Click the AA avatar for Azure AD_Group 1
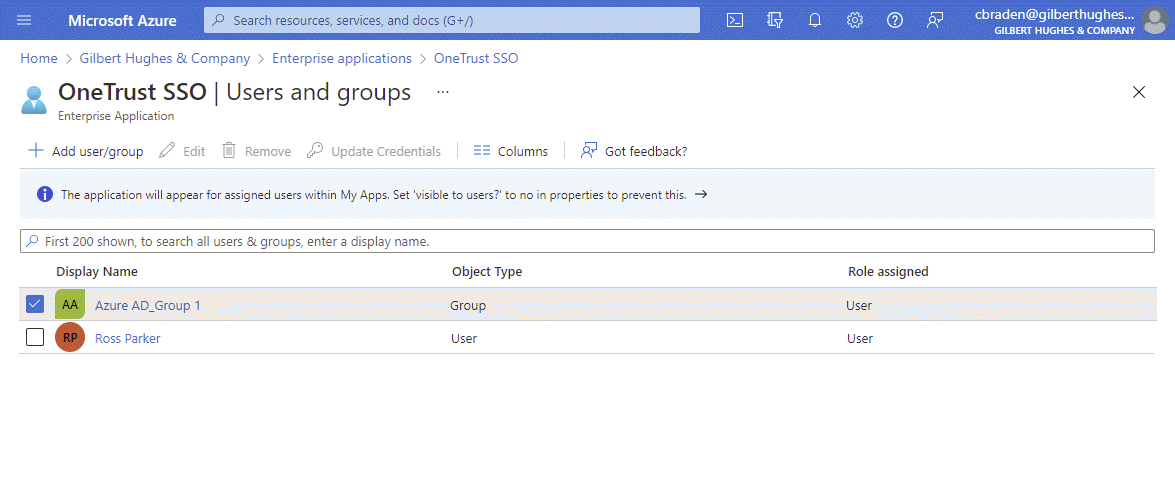The image size is (1175, 484). pos(70,304)
